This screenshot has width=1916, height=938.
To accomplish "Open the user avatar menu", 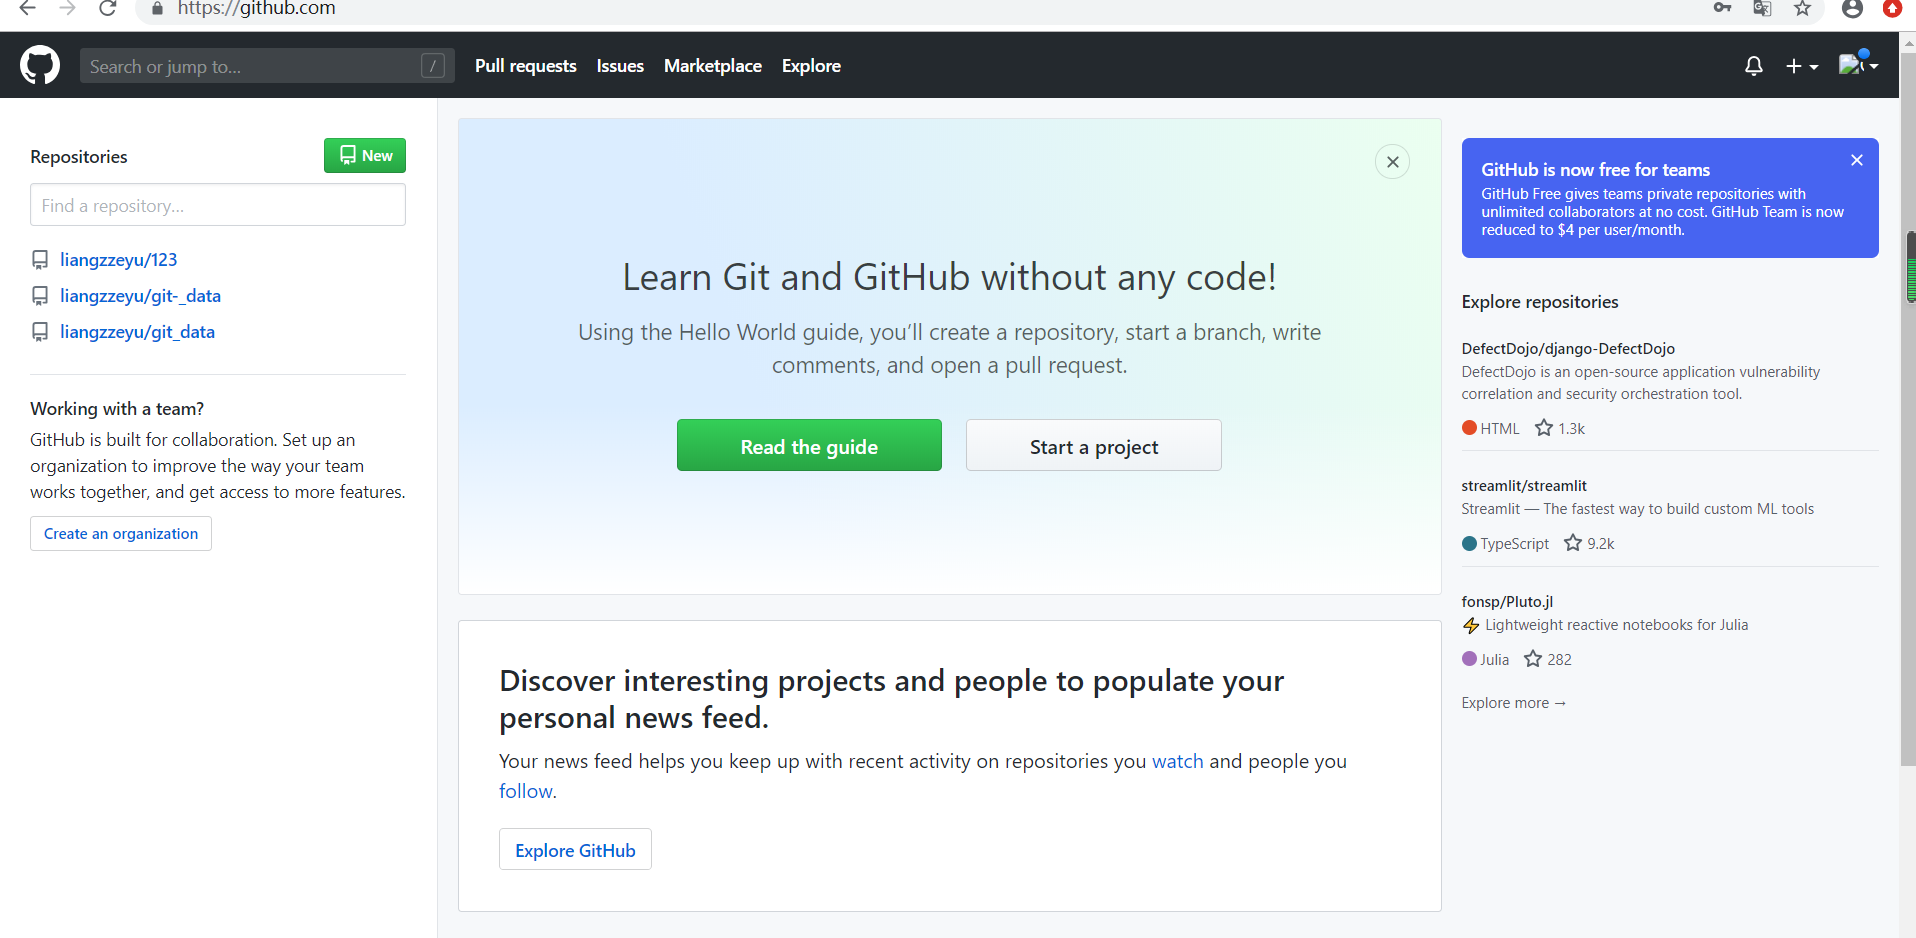I will tap(1857, 66).
